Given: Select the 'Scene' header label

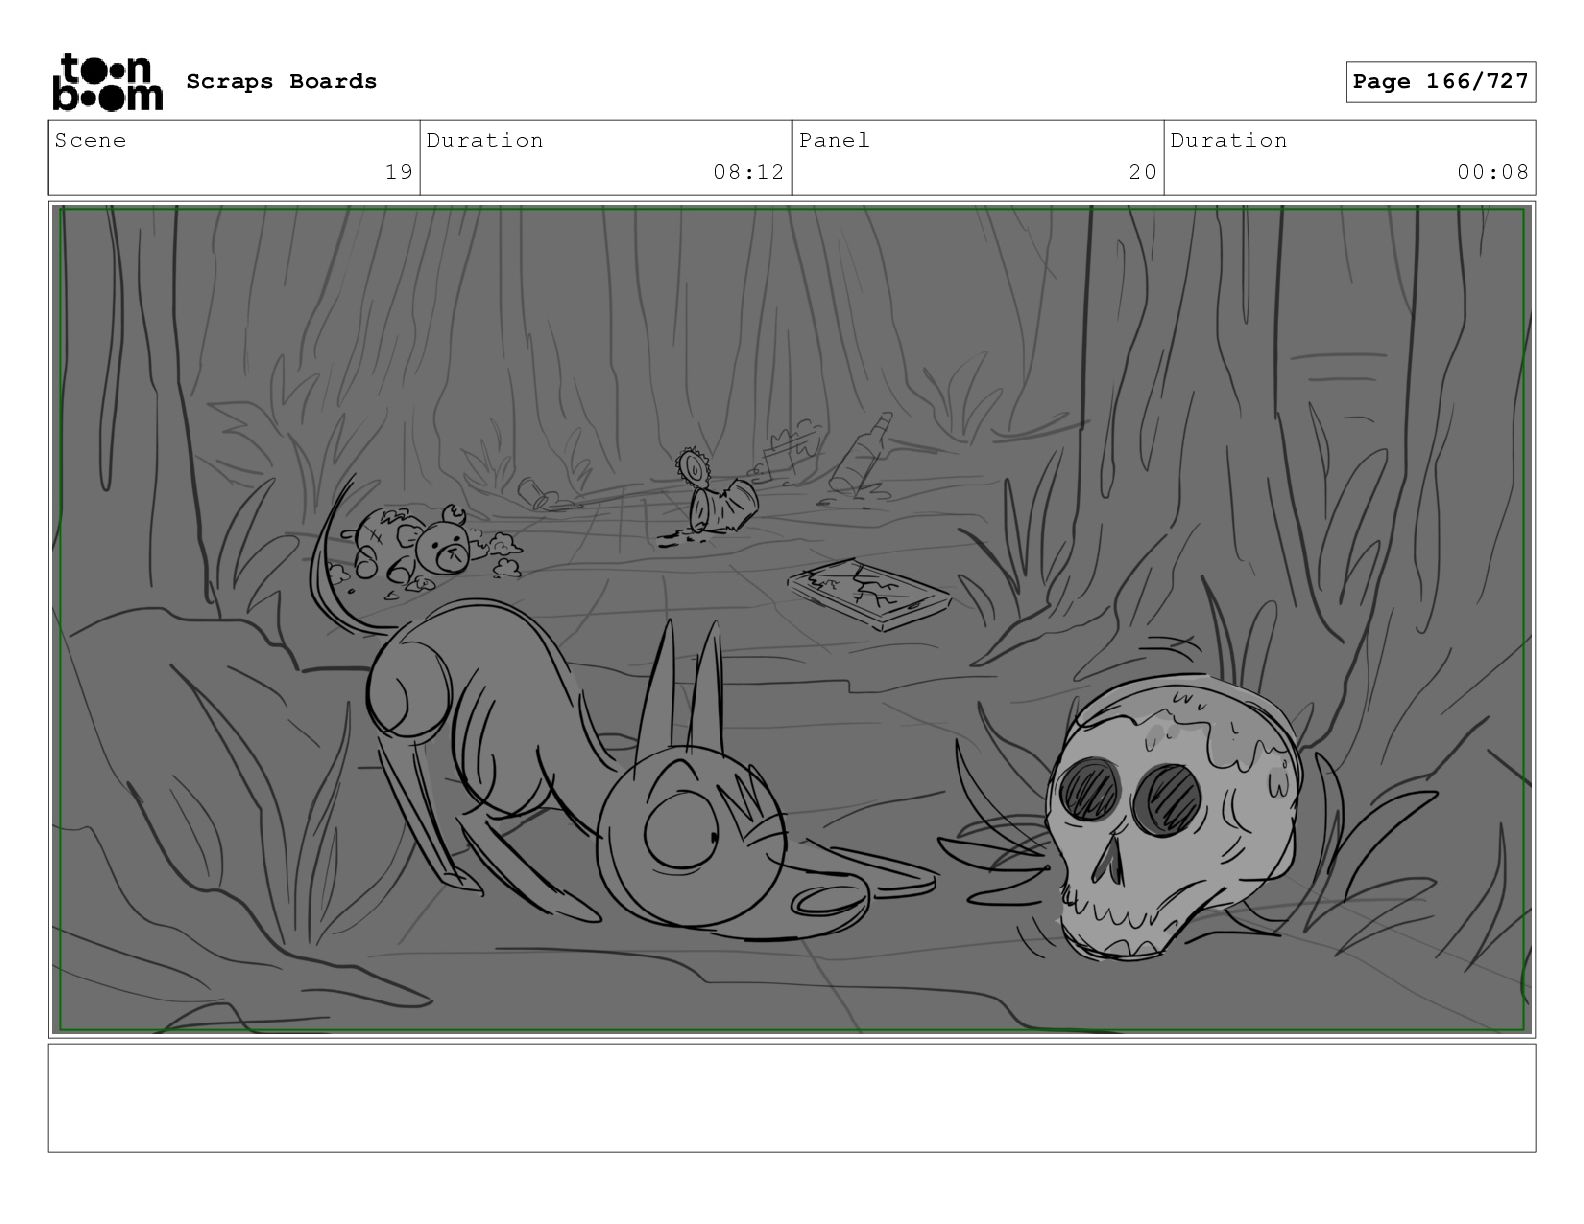Looking at the screenshot, I should tap(91, 141).
